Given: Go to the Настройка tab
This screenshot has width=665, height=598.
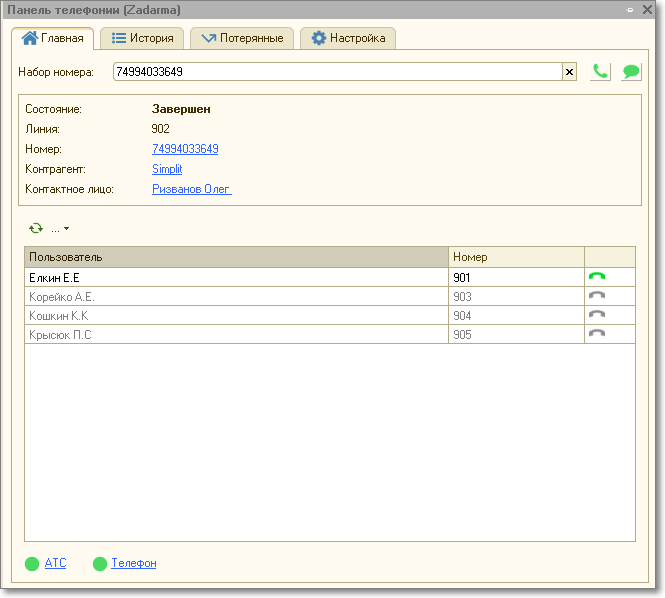Looking at the screenshot, I should [x=348, y=39].
